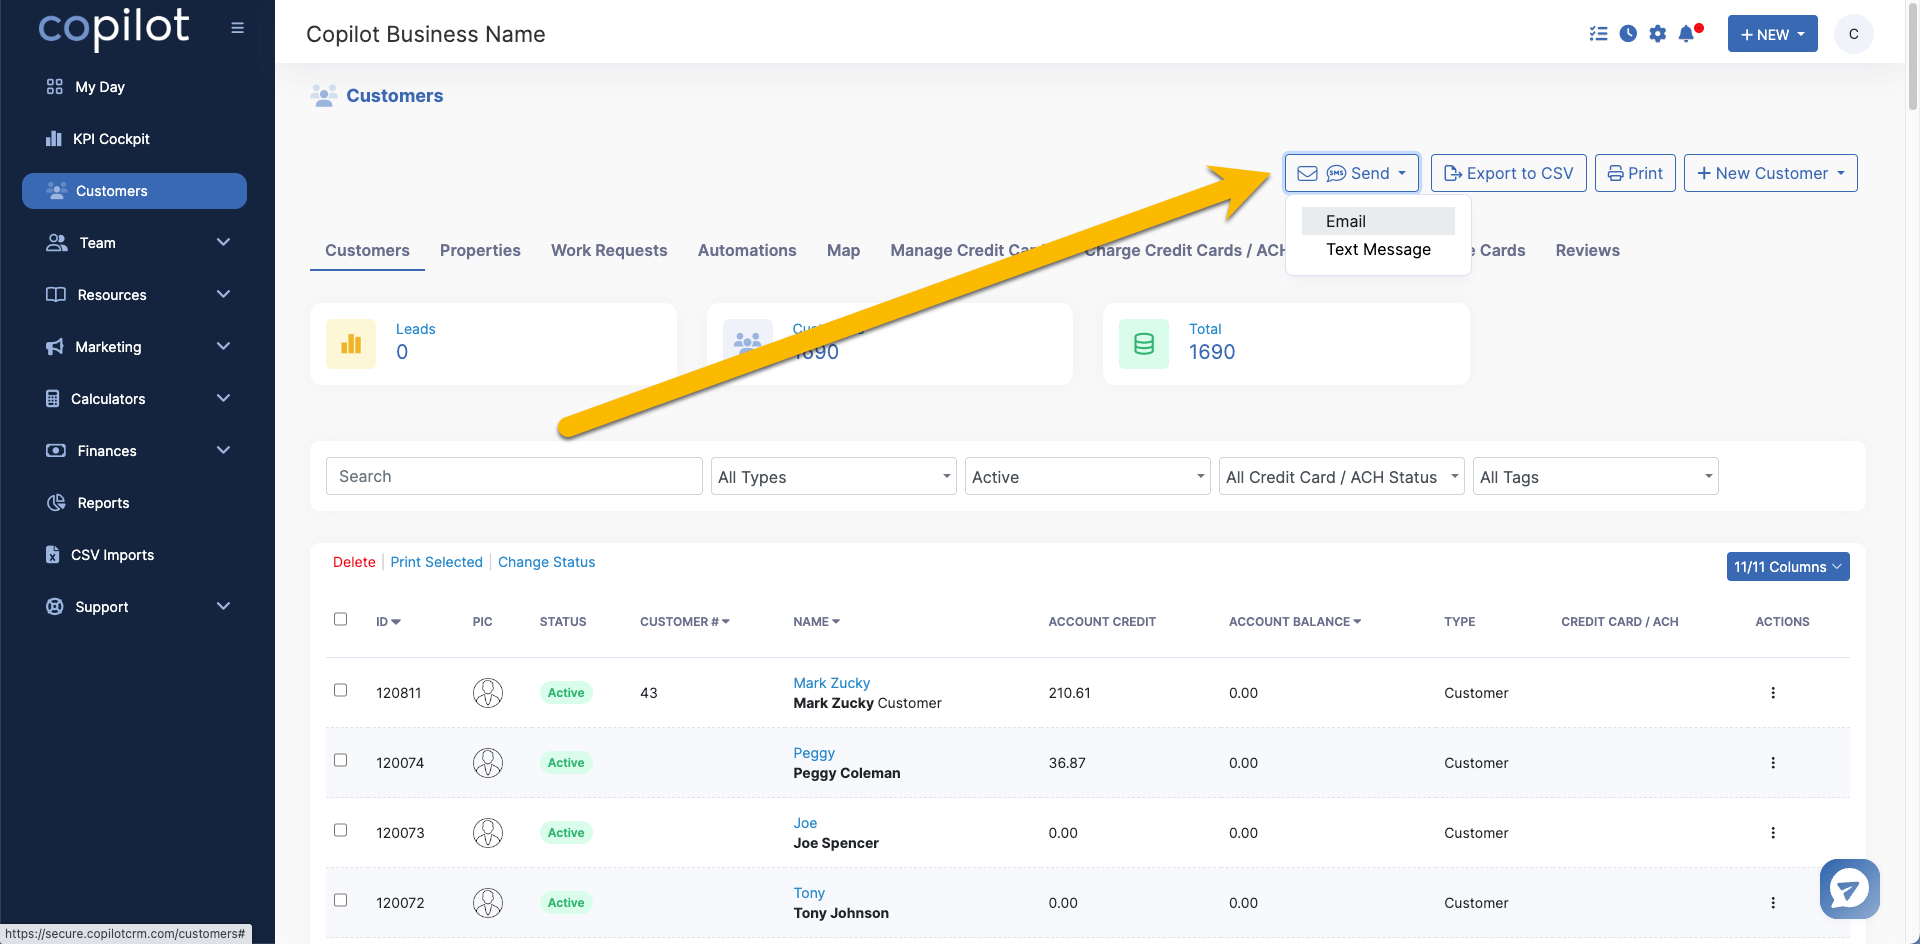
Task: Click profile picture for customer 120811
Action: tap(488, 693)
